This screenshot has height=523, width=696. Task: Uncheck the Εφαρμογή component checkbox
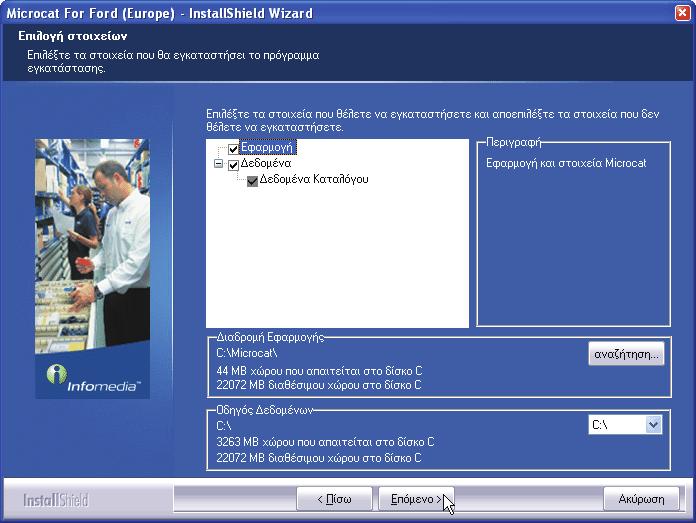click(x=233, y=149)
